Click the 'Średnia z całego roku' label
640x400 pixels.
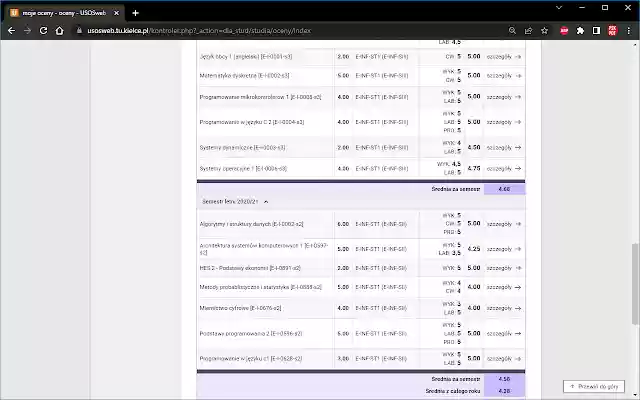coord(453,391)
